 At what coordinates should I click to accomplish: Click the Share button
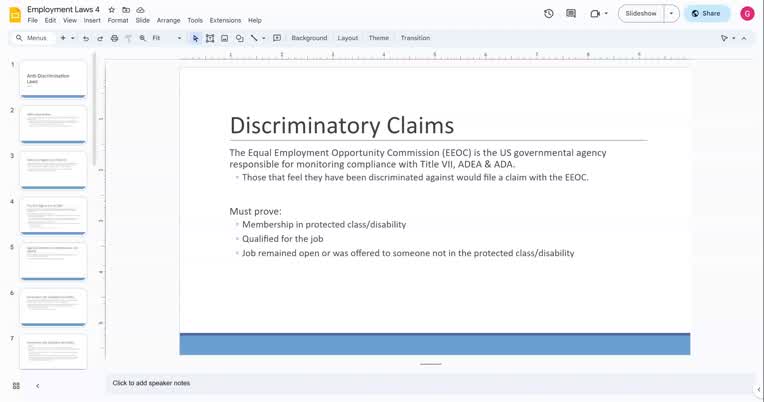[706, 14]
